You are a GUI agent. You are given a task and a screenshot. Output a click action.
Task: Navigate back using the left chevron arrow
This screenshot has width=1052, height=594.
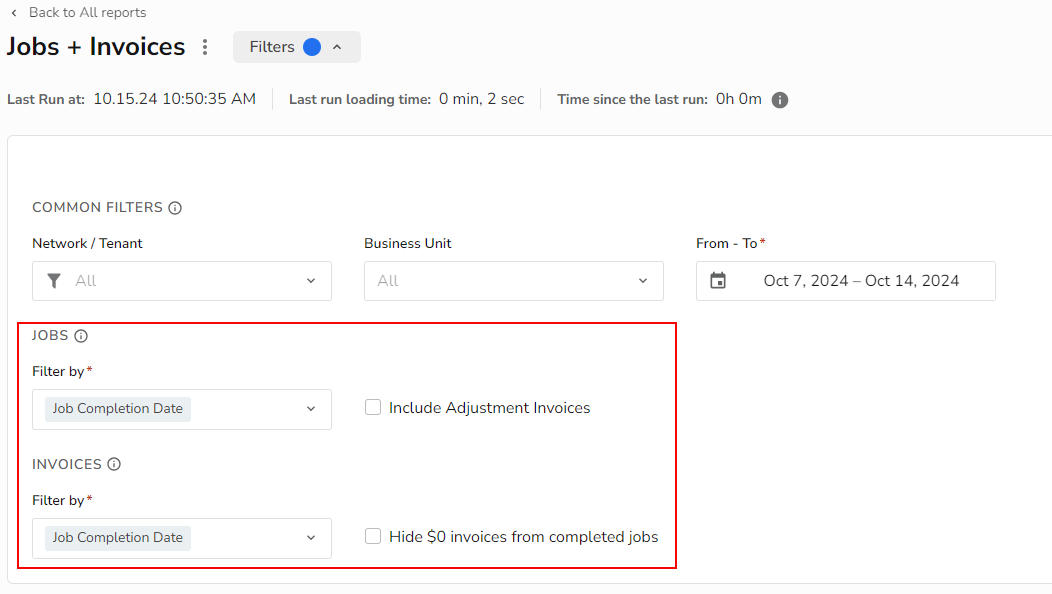(x=13, y=12)
